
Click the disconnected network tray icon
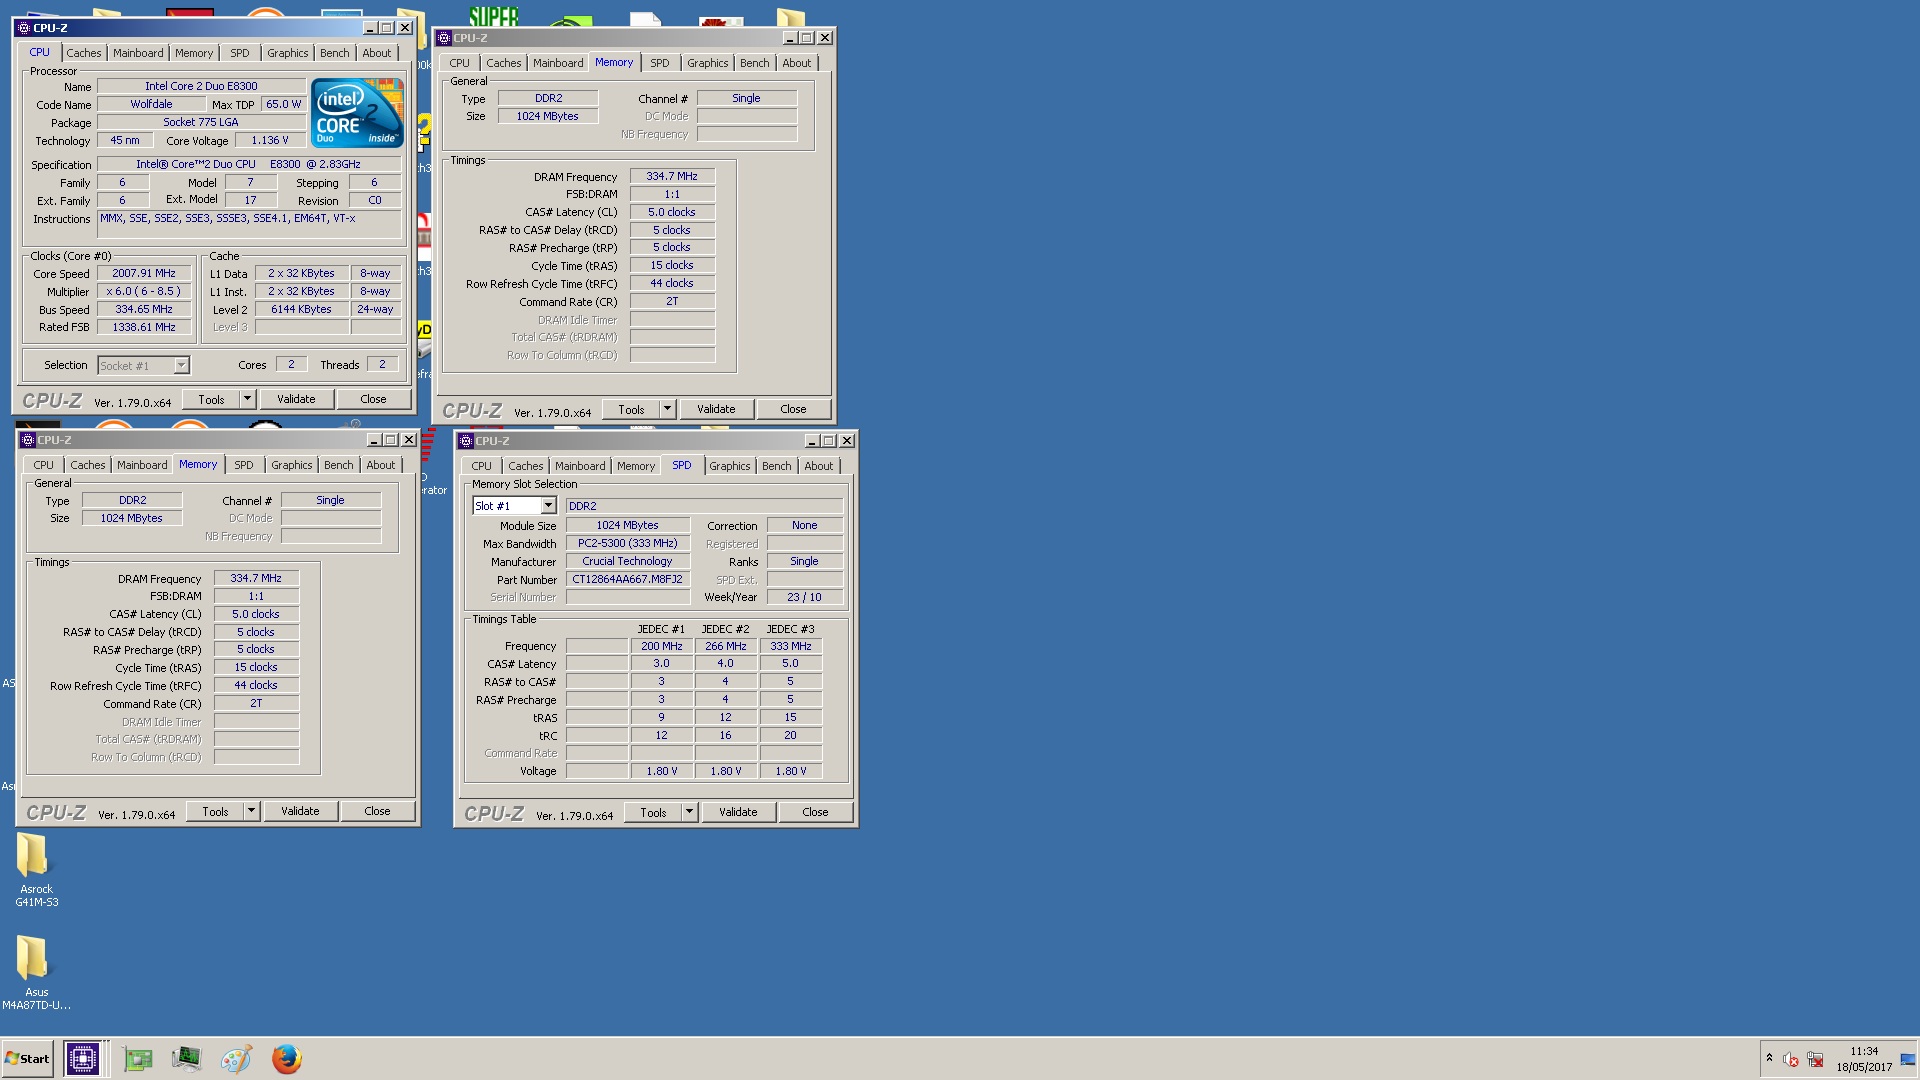click(x=1815, y=1060)
